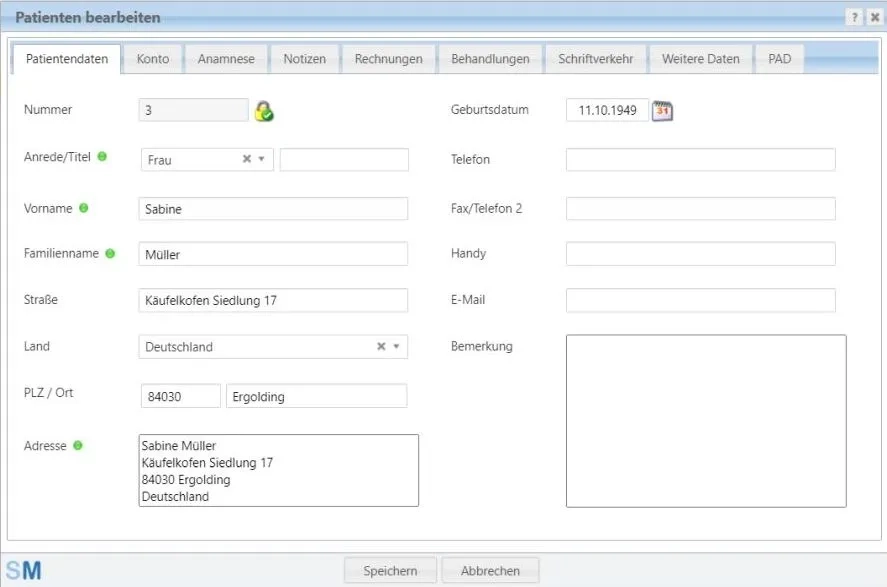The height and width of the screenshot is (587, 887).
Task: Go to the Rechnungen tab
Action: pos(388,59)
